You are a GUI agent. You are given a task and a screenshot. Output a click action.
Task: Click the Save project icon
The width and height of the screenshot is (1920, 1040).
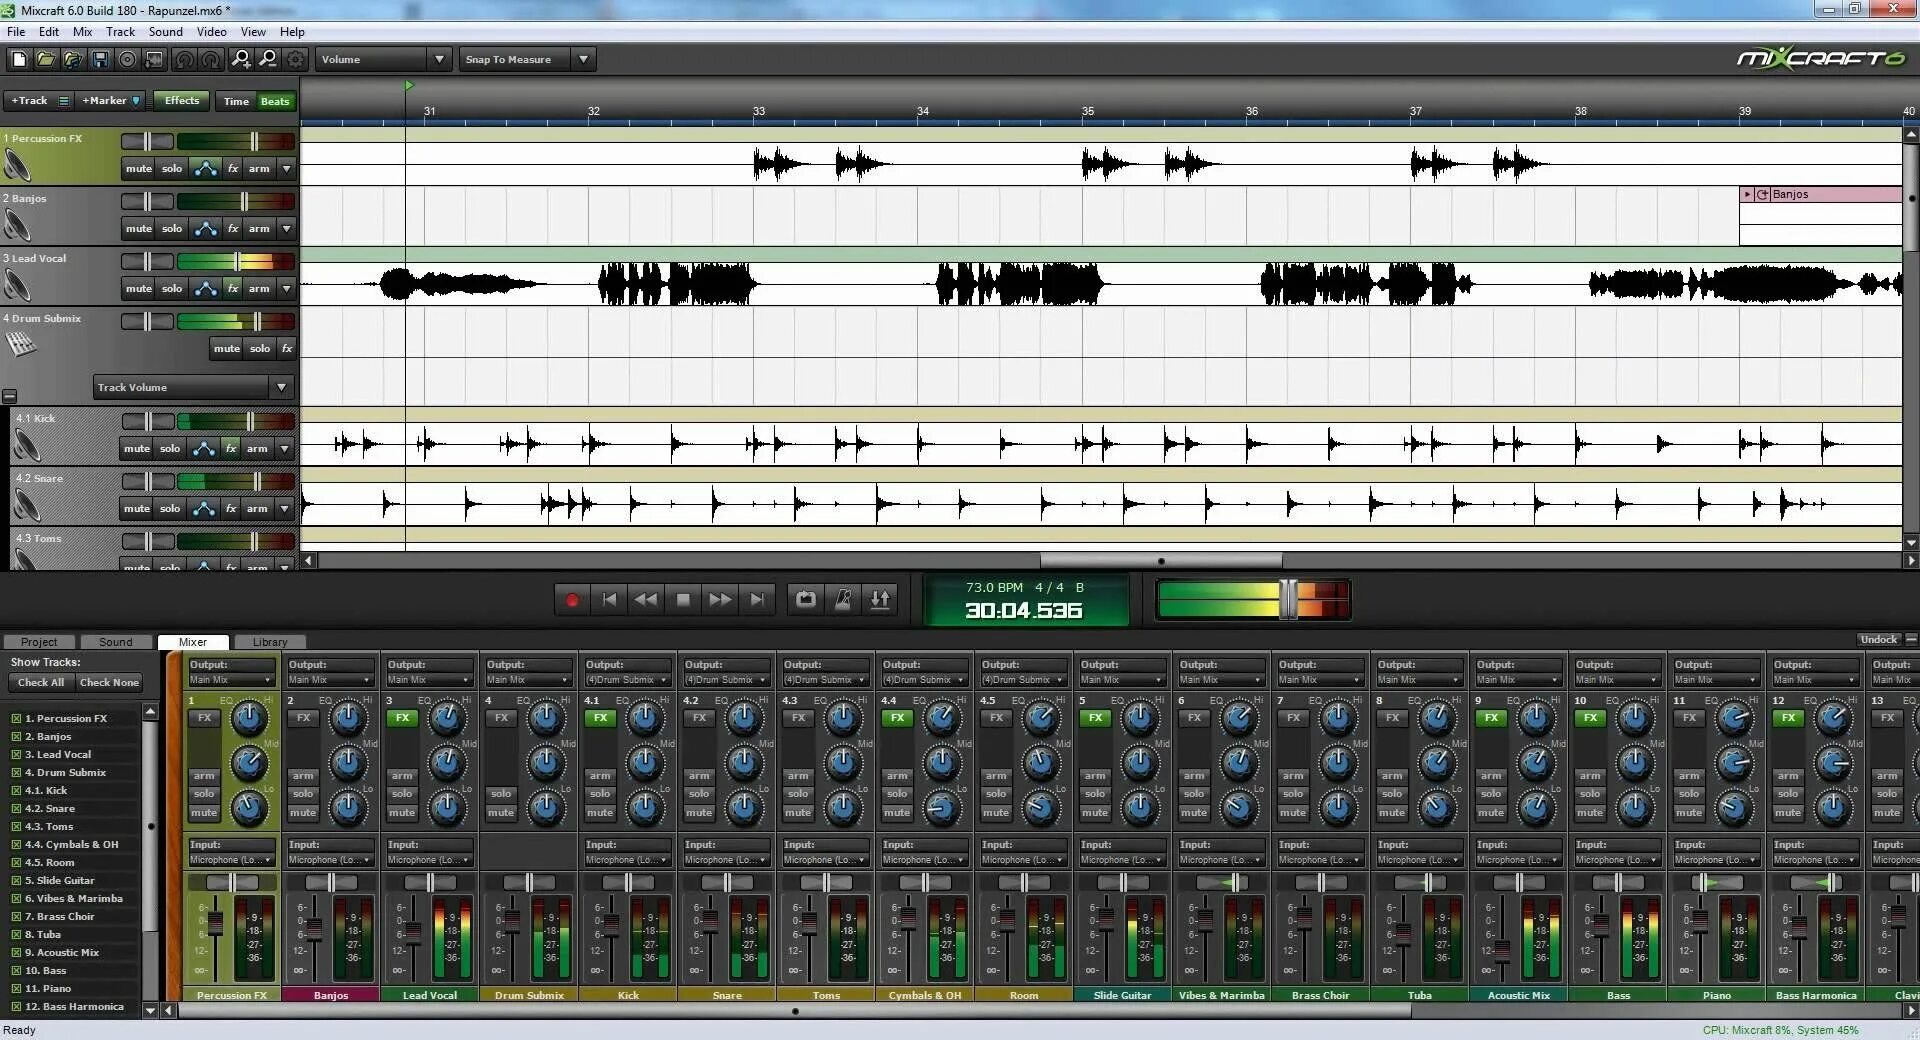[100, 59]
